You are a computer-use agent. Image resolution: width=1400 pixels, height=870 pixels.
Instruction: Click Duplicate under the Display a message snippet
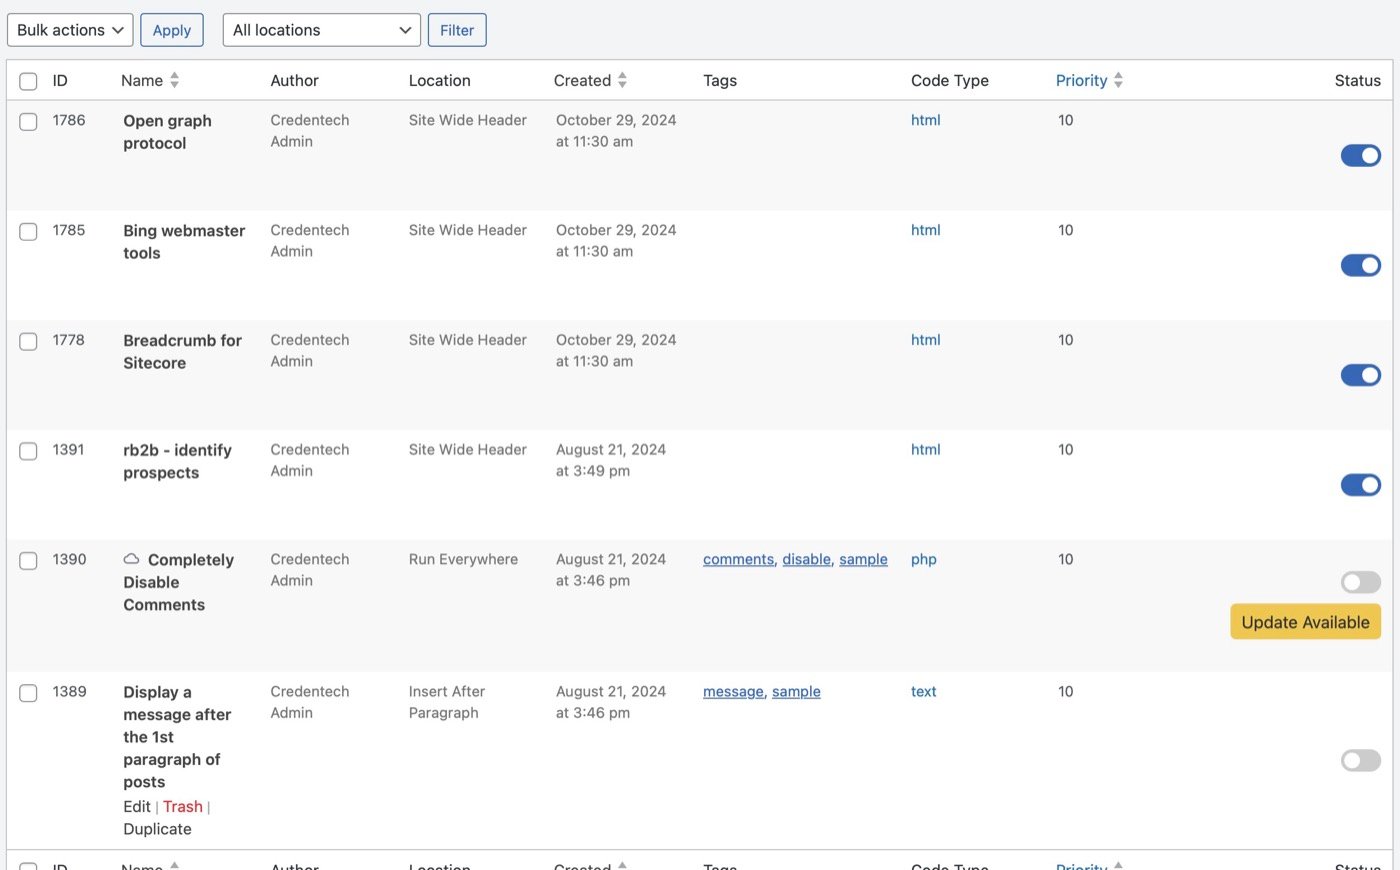[x=157, y=829]
